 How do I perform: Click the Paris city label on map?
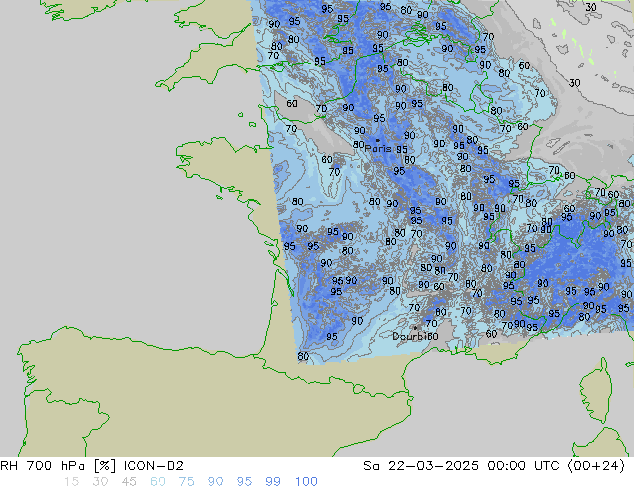pos(378,149)
